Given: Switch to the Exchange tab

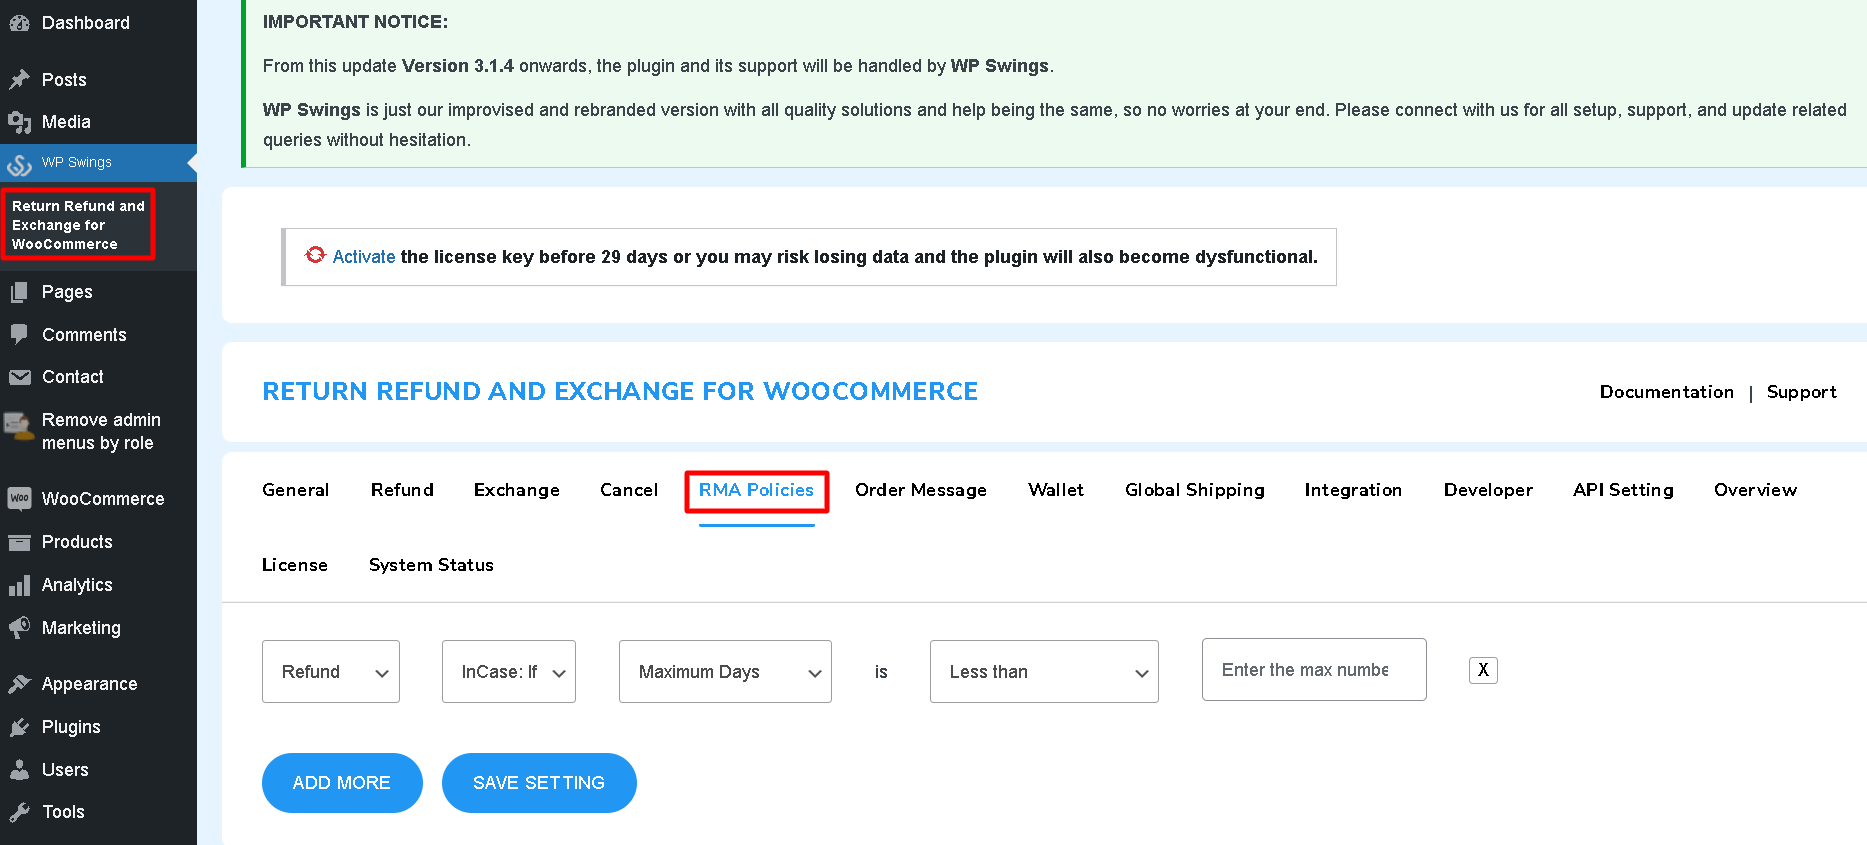Looking at the screenshot, I should (x=516, y=490).
